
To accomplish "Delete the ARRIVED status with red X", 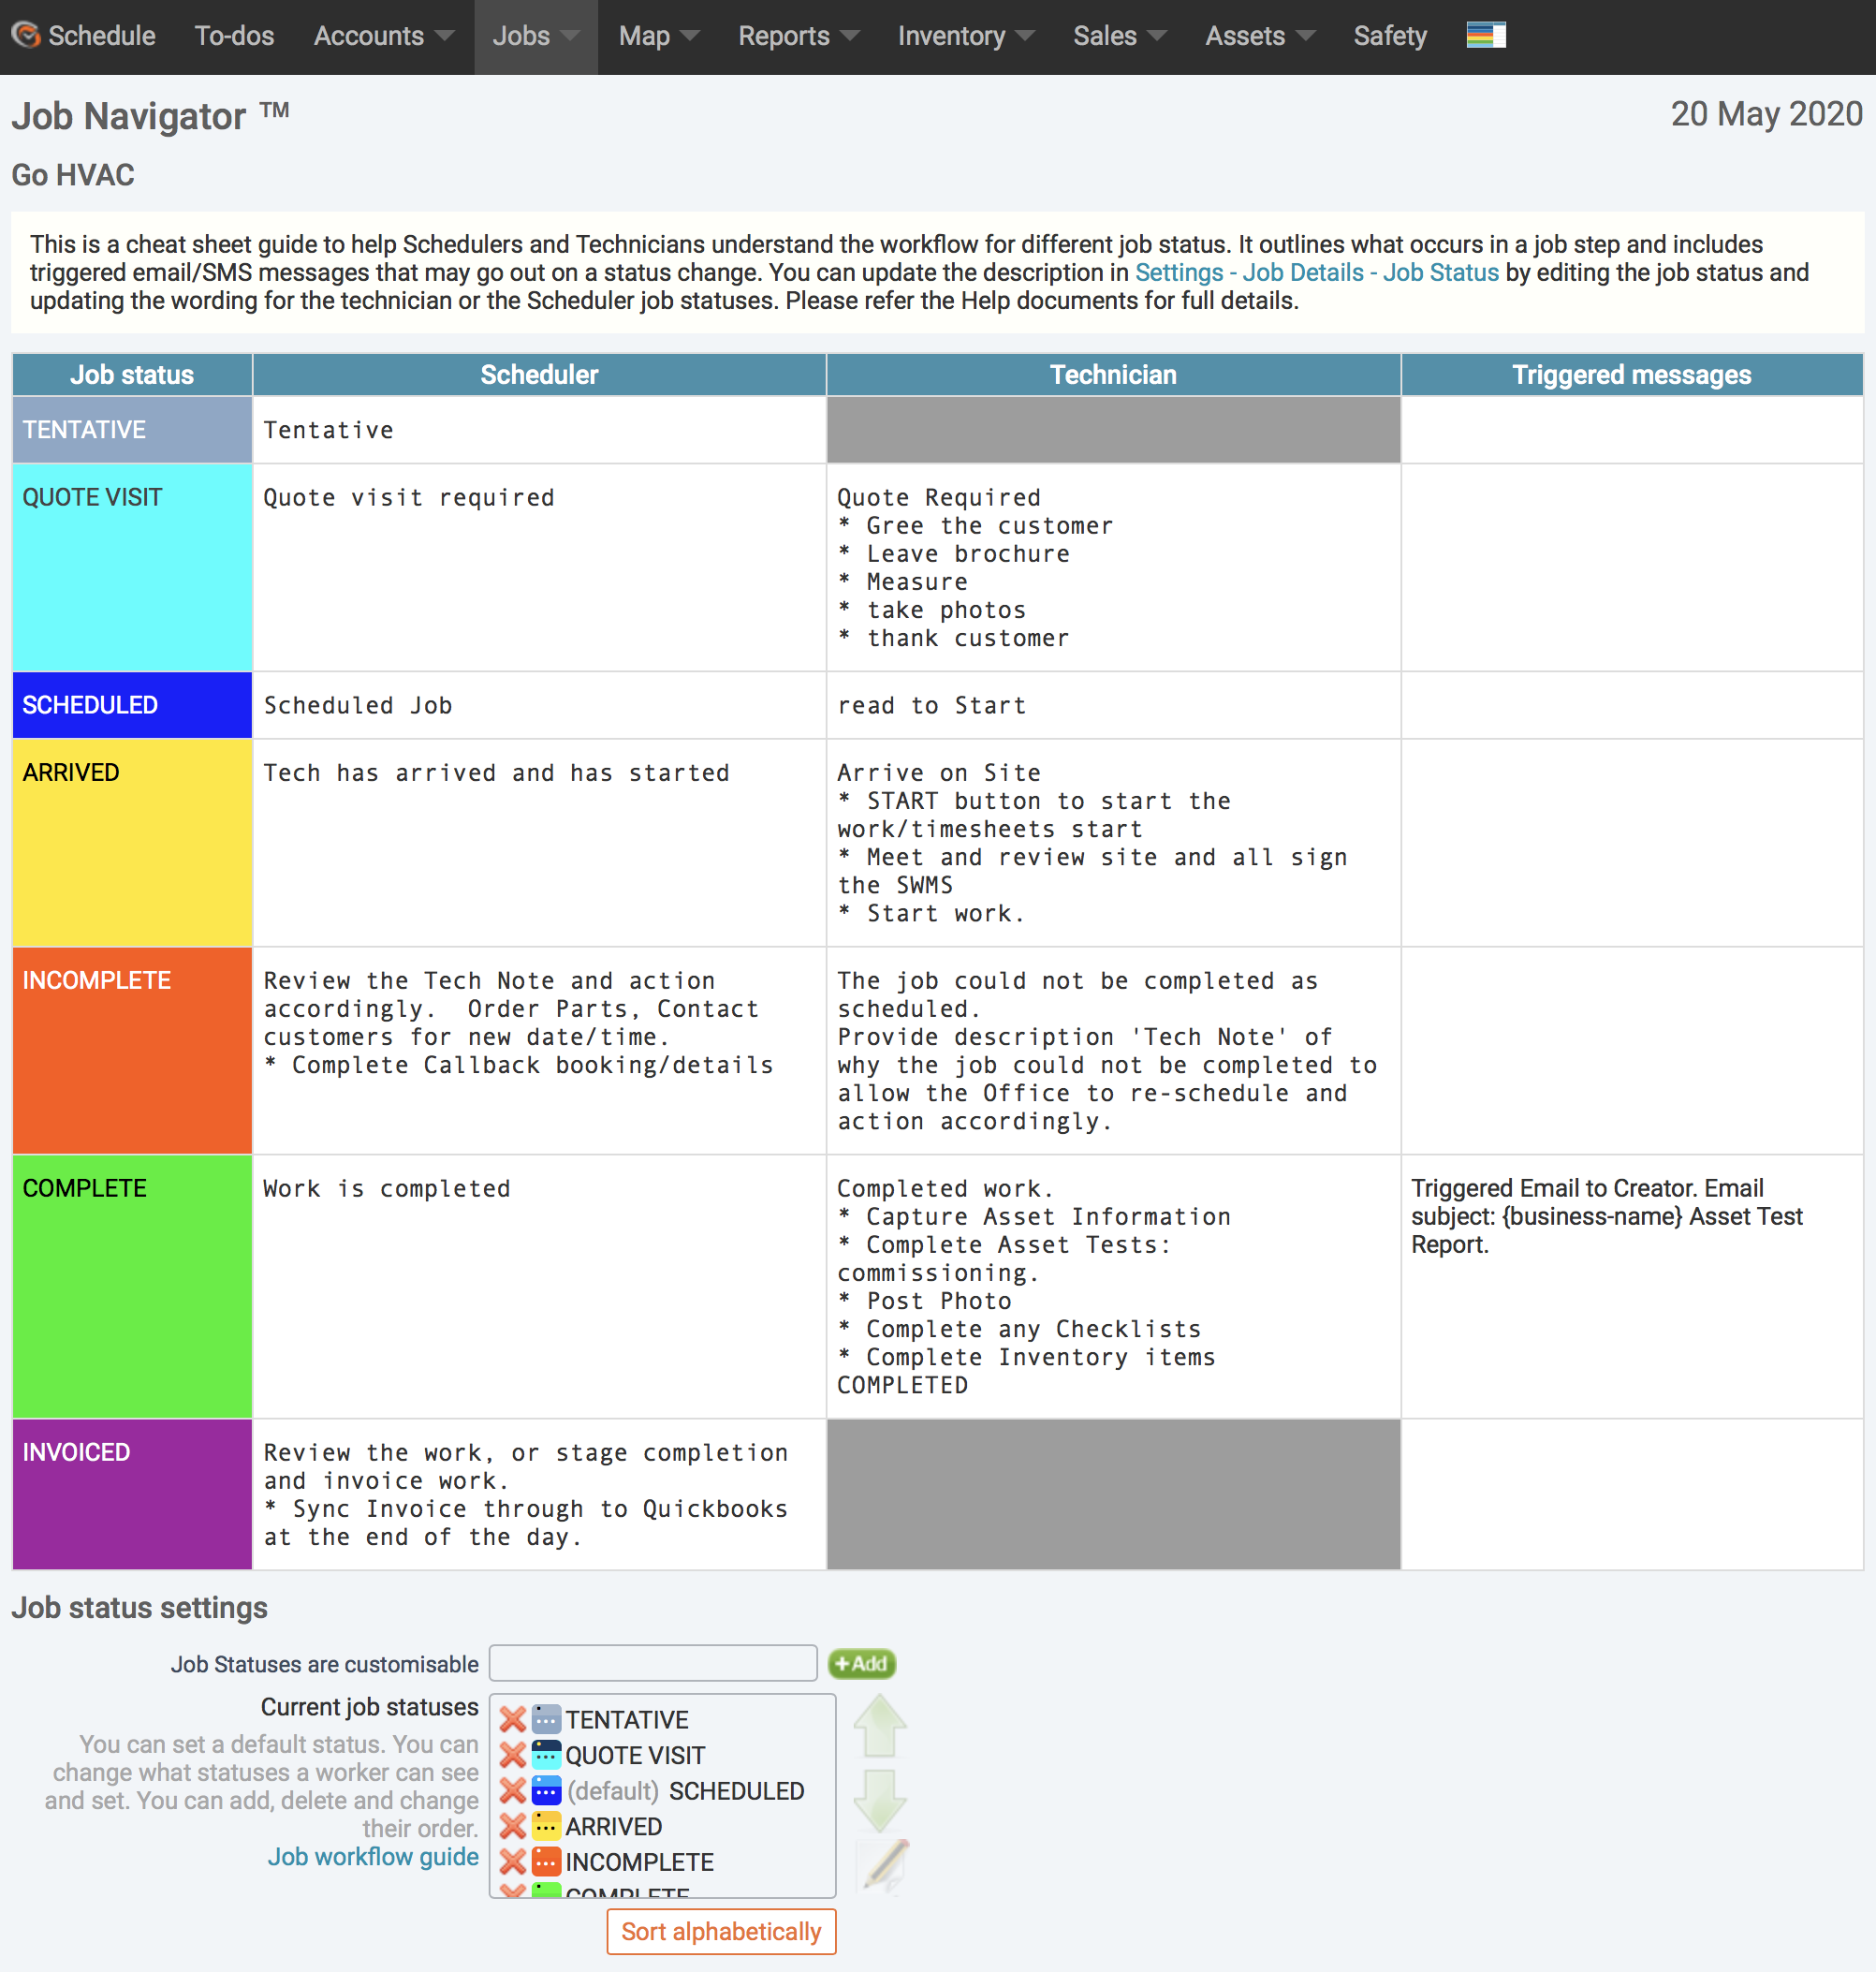I will click(x=512, y=1826).
